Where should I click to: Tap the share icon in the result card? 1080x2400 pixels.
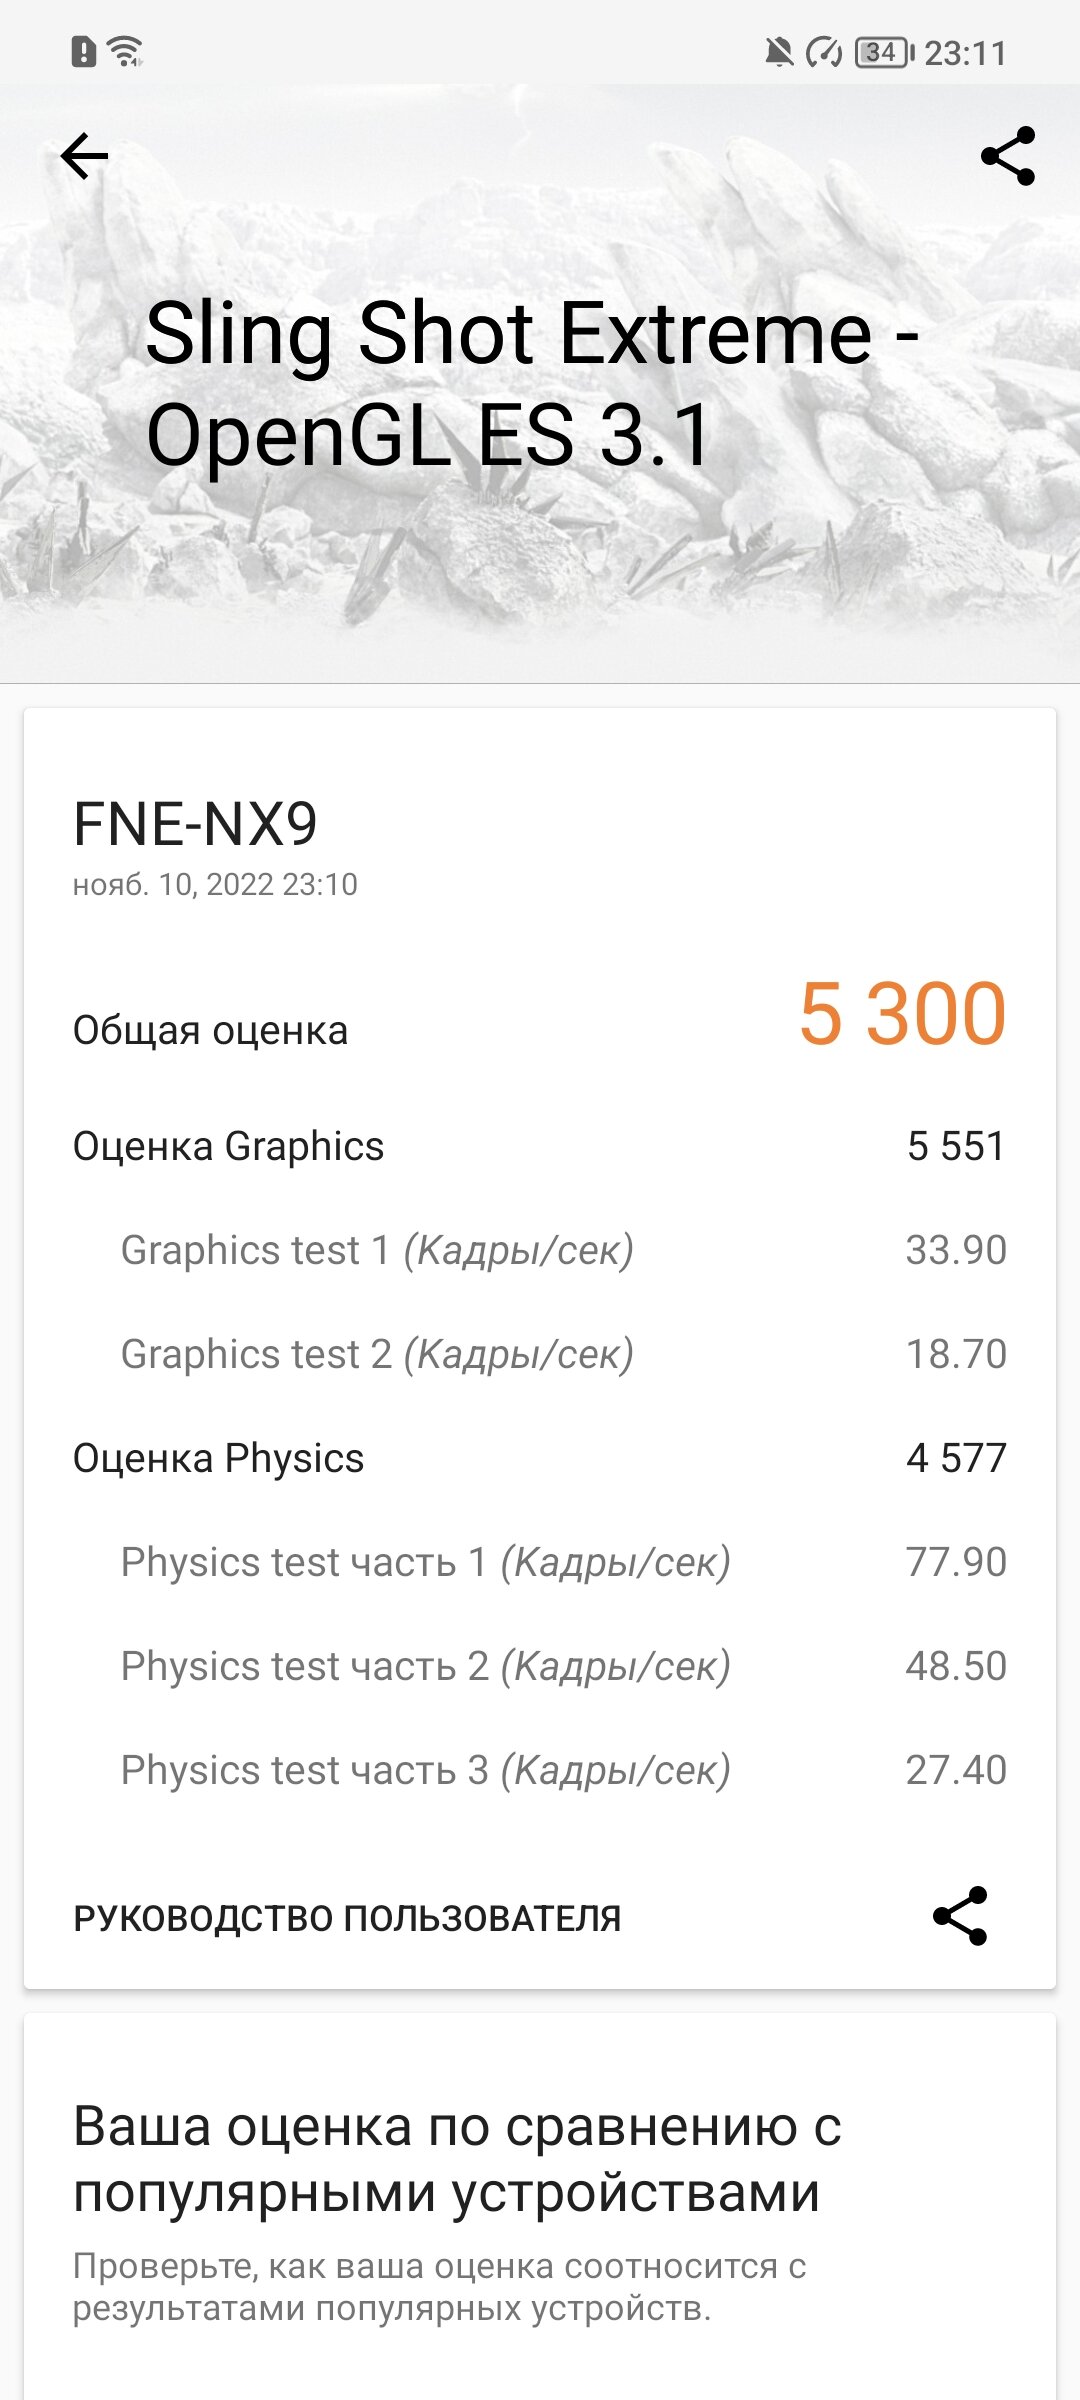click(960, 1916)
